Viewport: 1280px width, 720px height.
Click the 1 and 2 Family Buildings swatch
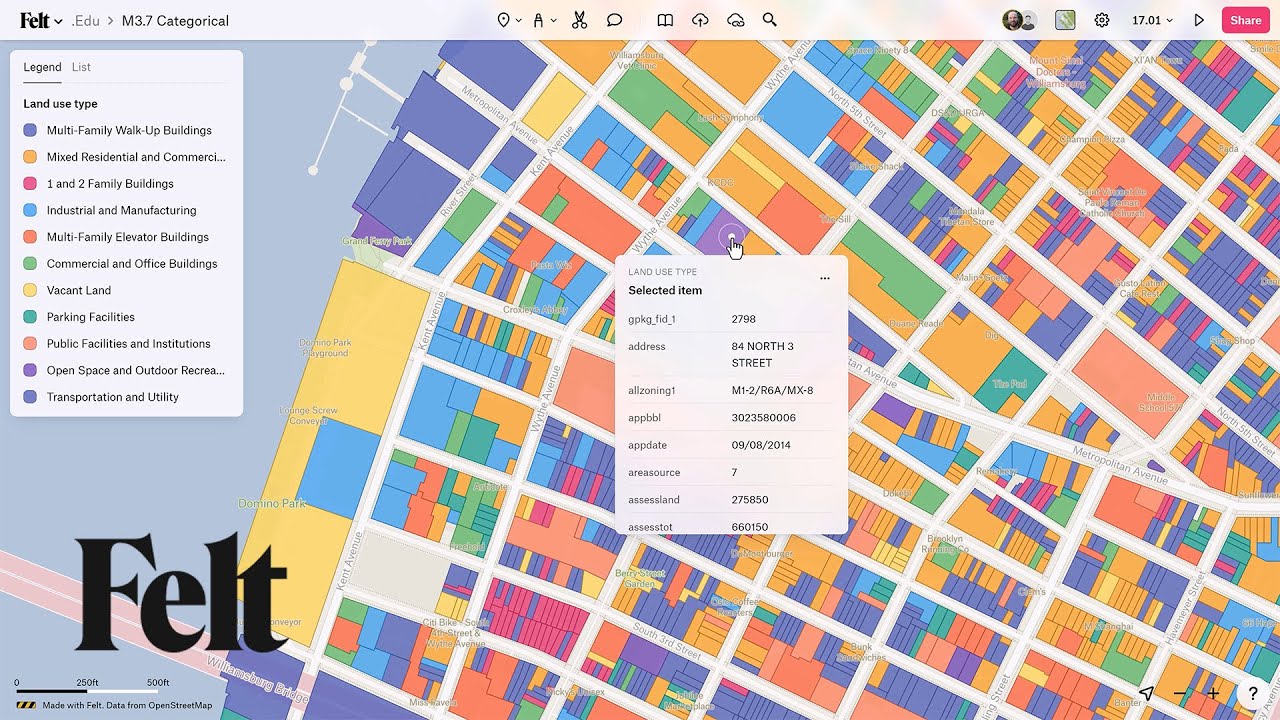coord(30,184)
